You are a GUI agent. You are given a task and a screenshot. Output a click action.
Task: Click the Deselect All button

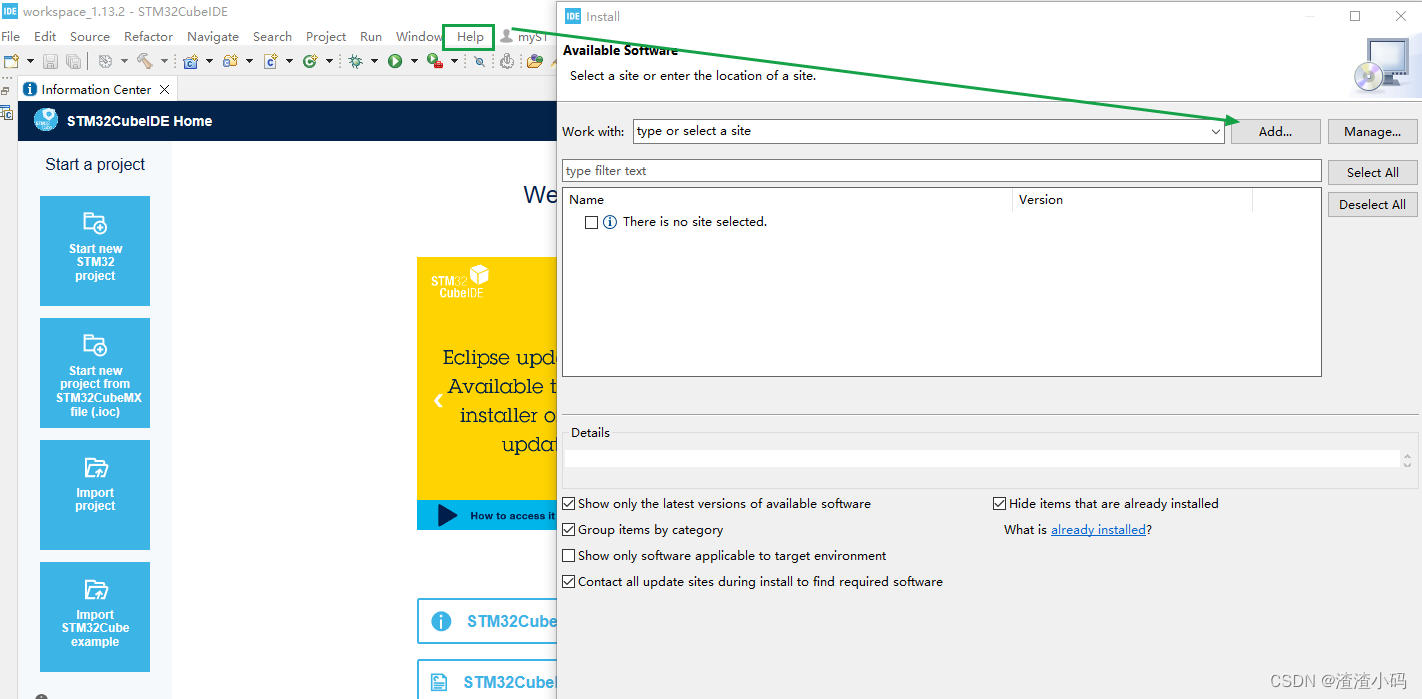(1372, 204)
